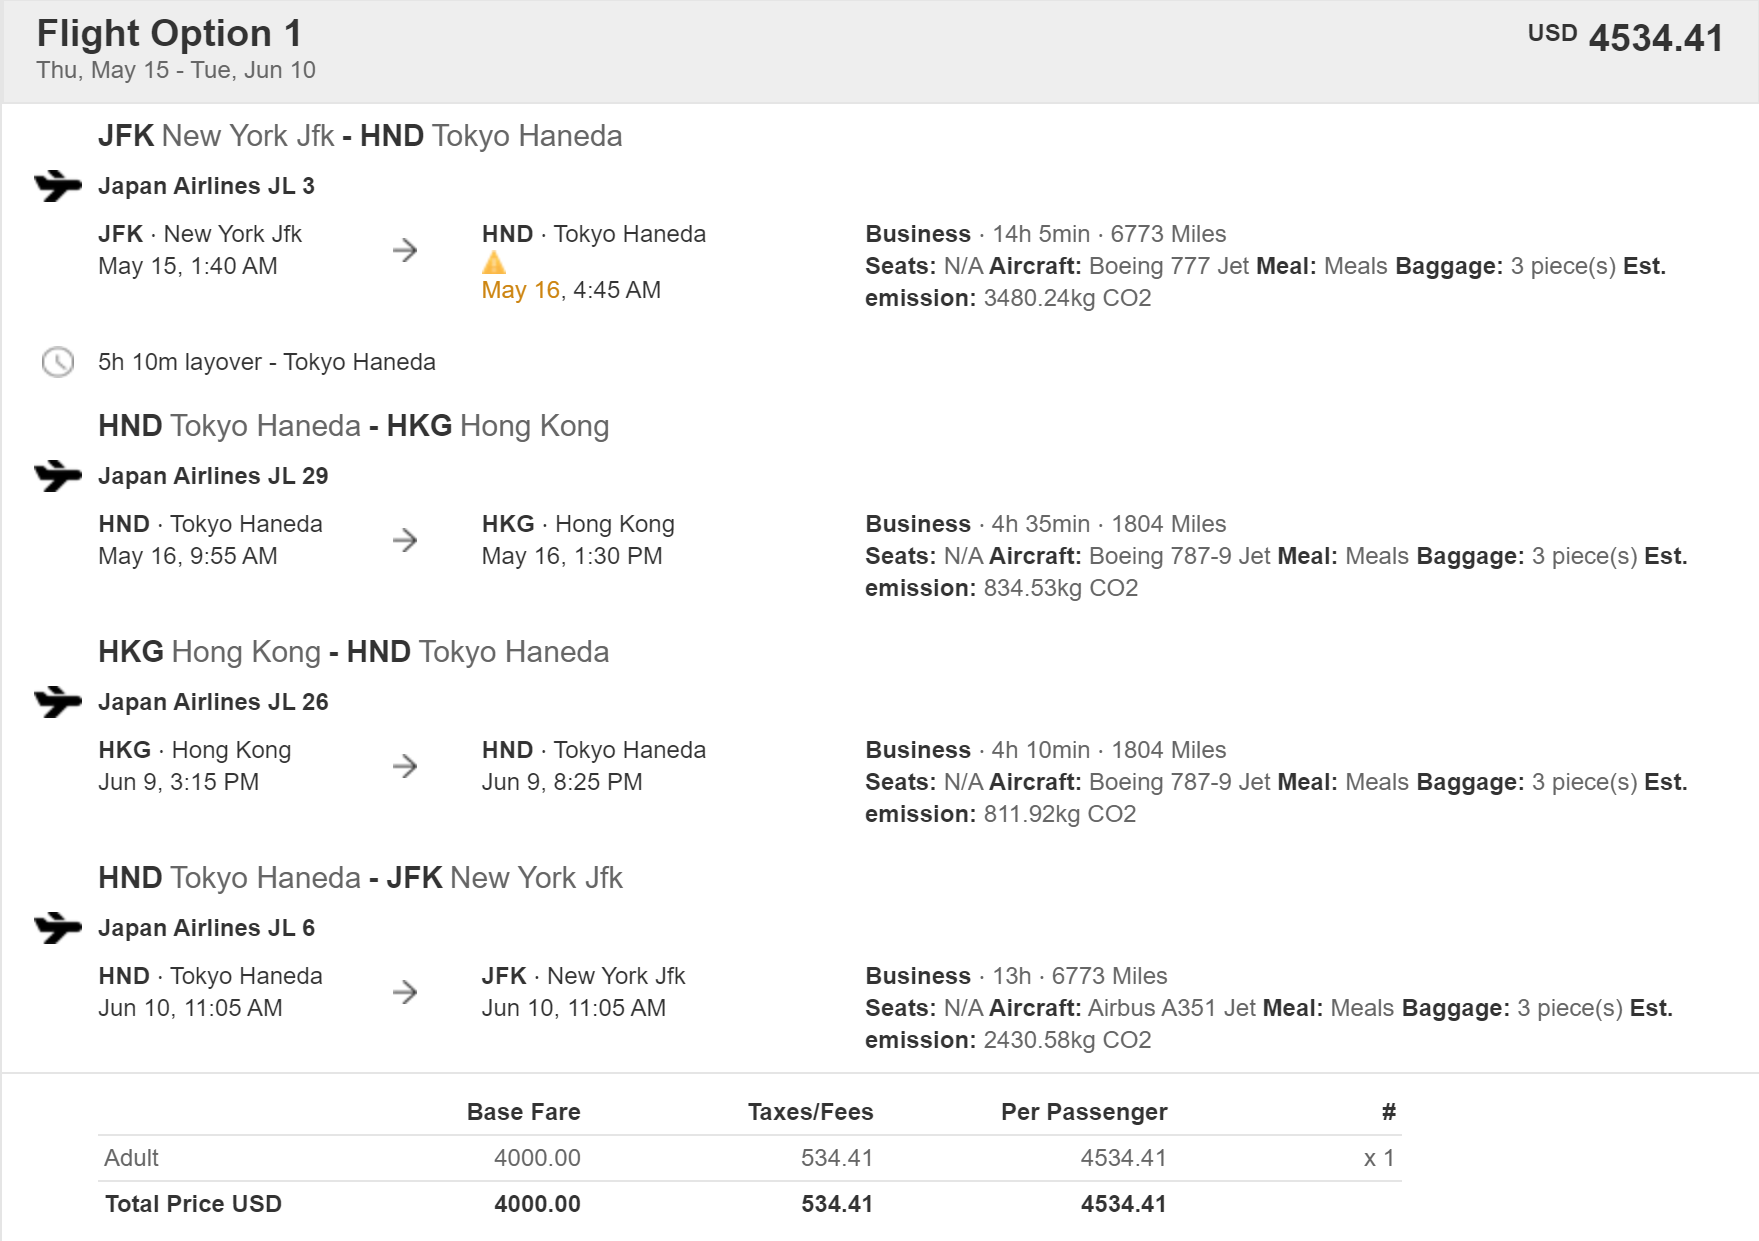
Task: Click the airplane icon beside Japan Airlines JL 26
Action: click(x=57, y=702)
